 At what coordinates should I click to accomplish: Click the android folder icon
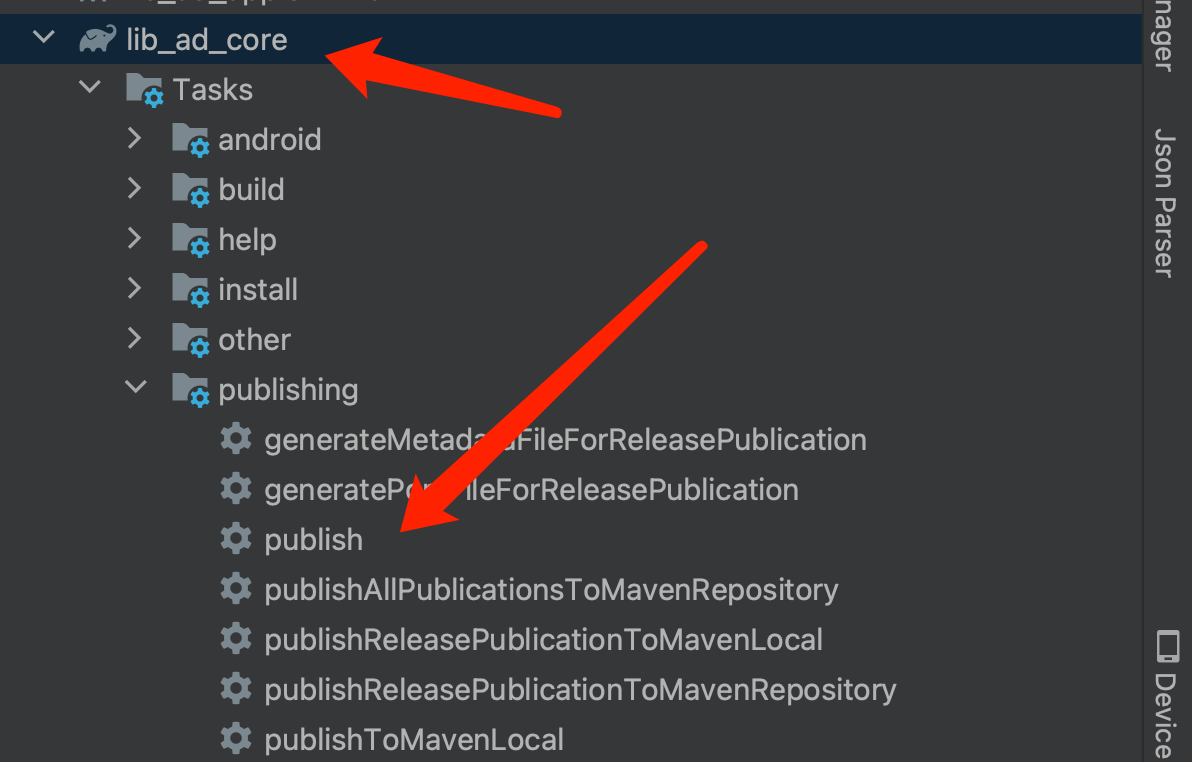coord(190,140)
